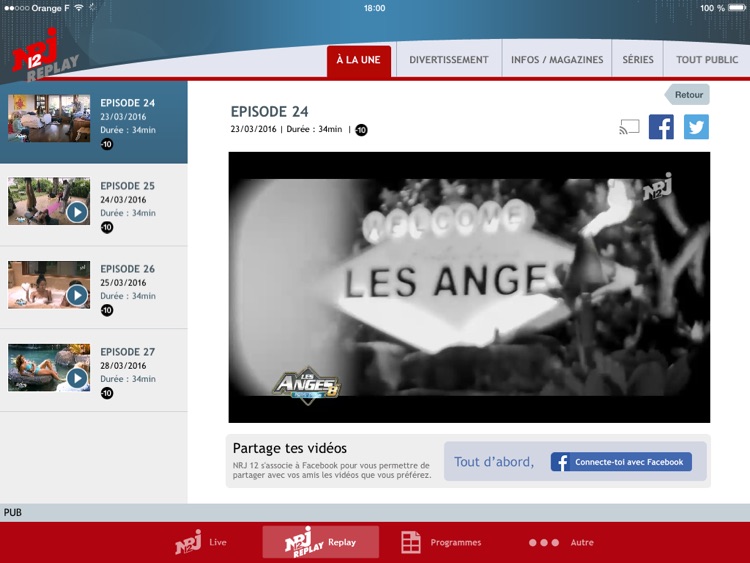Open the NRJ12 Live section in bottom bar
The image size is (750, 563).
201,542
